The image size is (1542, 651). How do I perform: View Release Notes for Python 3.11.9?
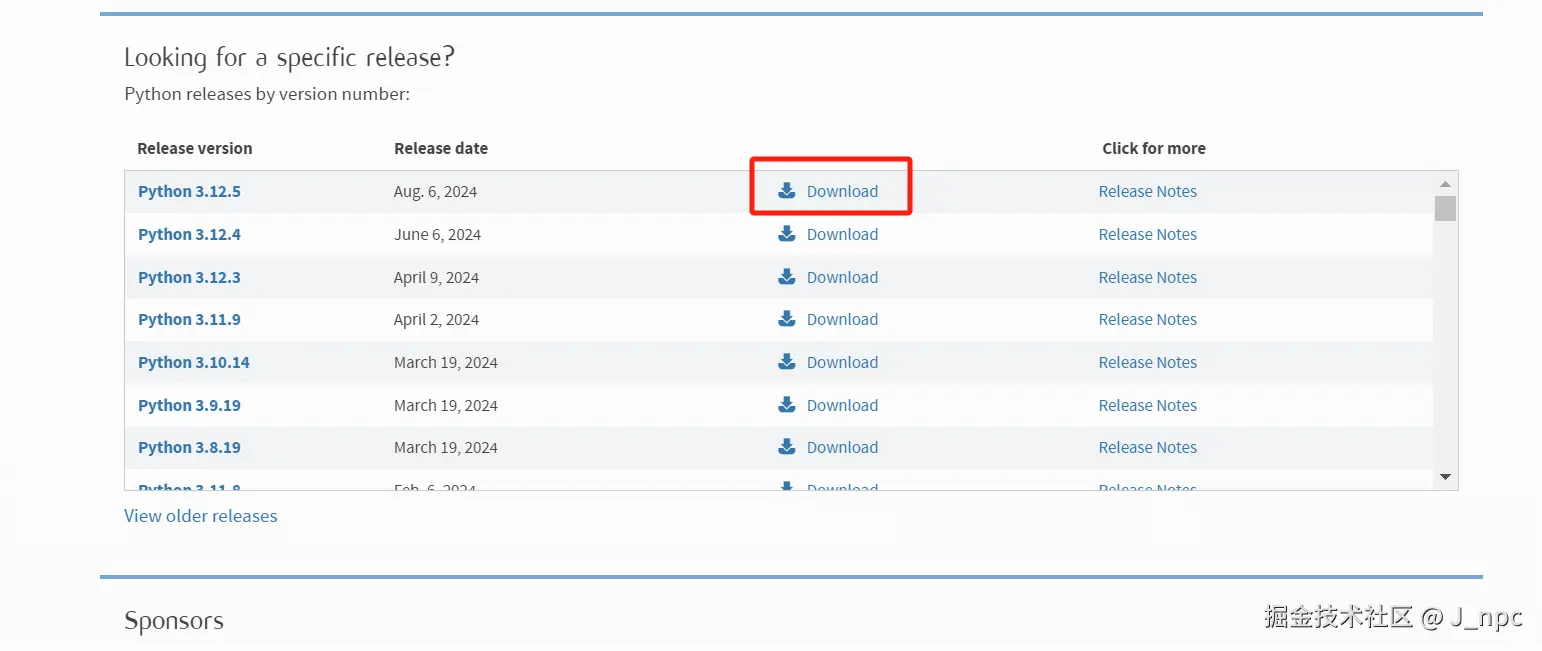pos(1147,319)
